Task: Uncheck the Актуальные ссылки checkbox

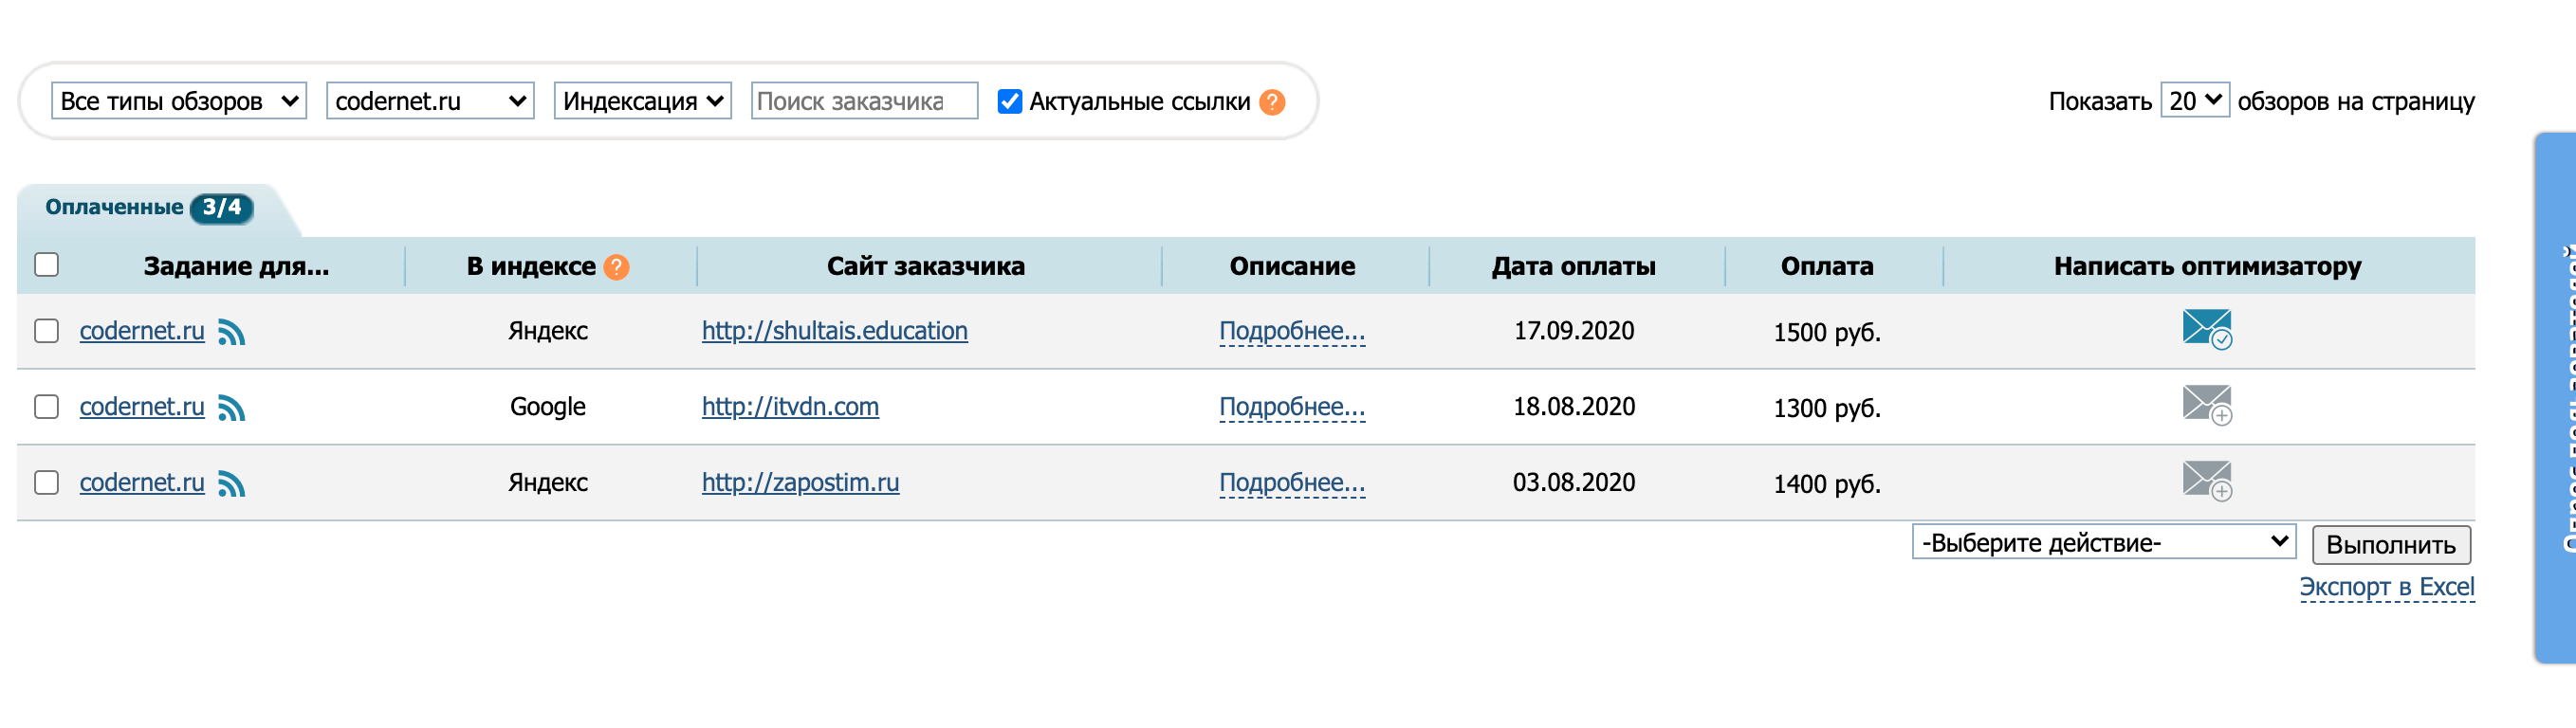Action: pos(1010,101)
